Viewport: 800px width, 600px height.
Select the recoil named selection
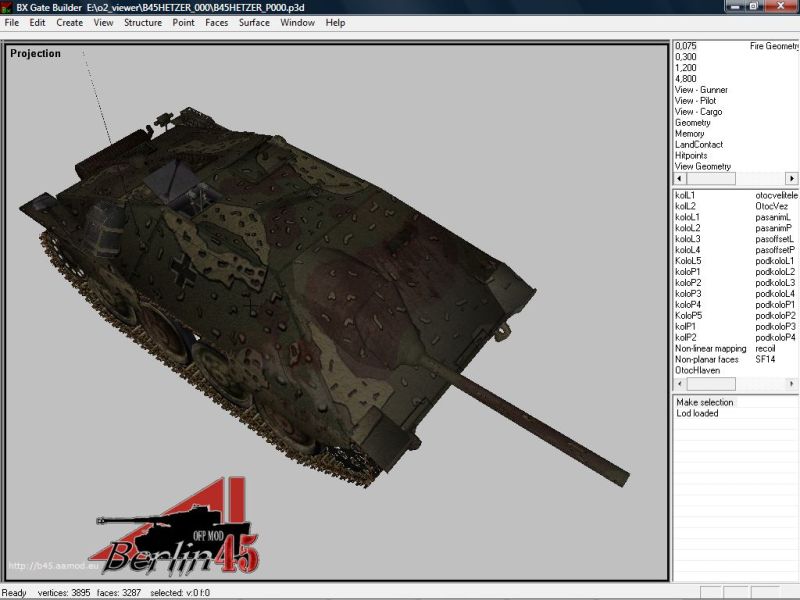[765, 348]
